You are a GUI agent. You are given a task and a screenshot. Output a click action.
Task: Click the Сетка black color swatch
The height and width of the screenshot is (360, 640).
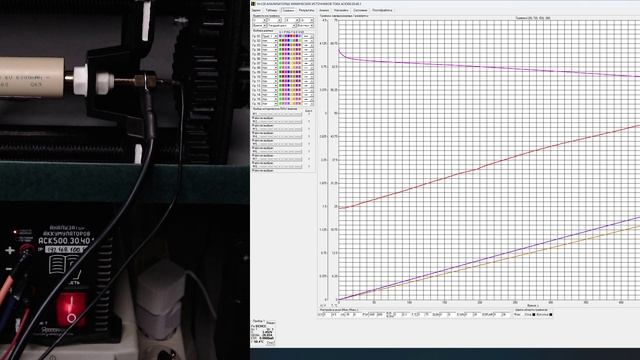534,315
